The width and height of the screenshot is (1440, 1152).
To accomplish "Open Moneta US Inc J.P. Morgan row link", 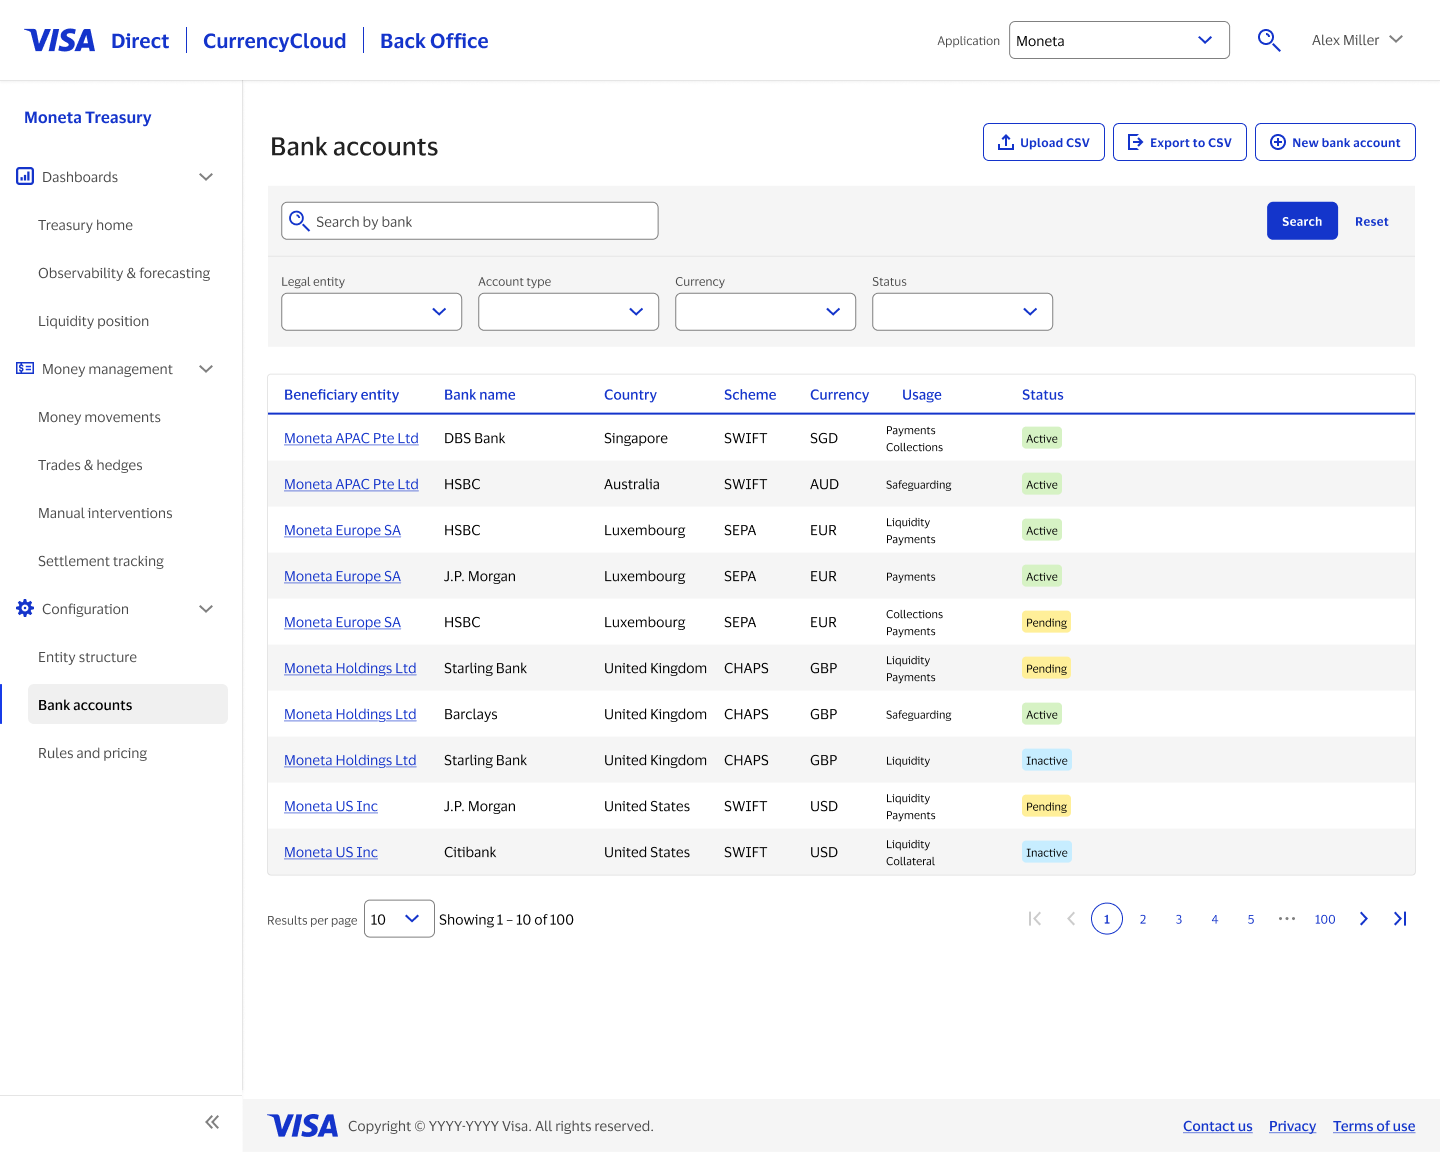I will click(331, 806).
